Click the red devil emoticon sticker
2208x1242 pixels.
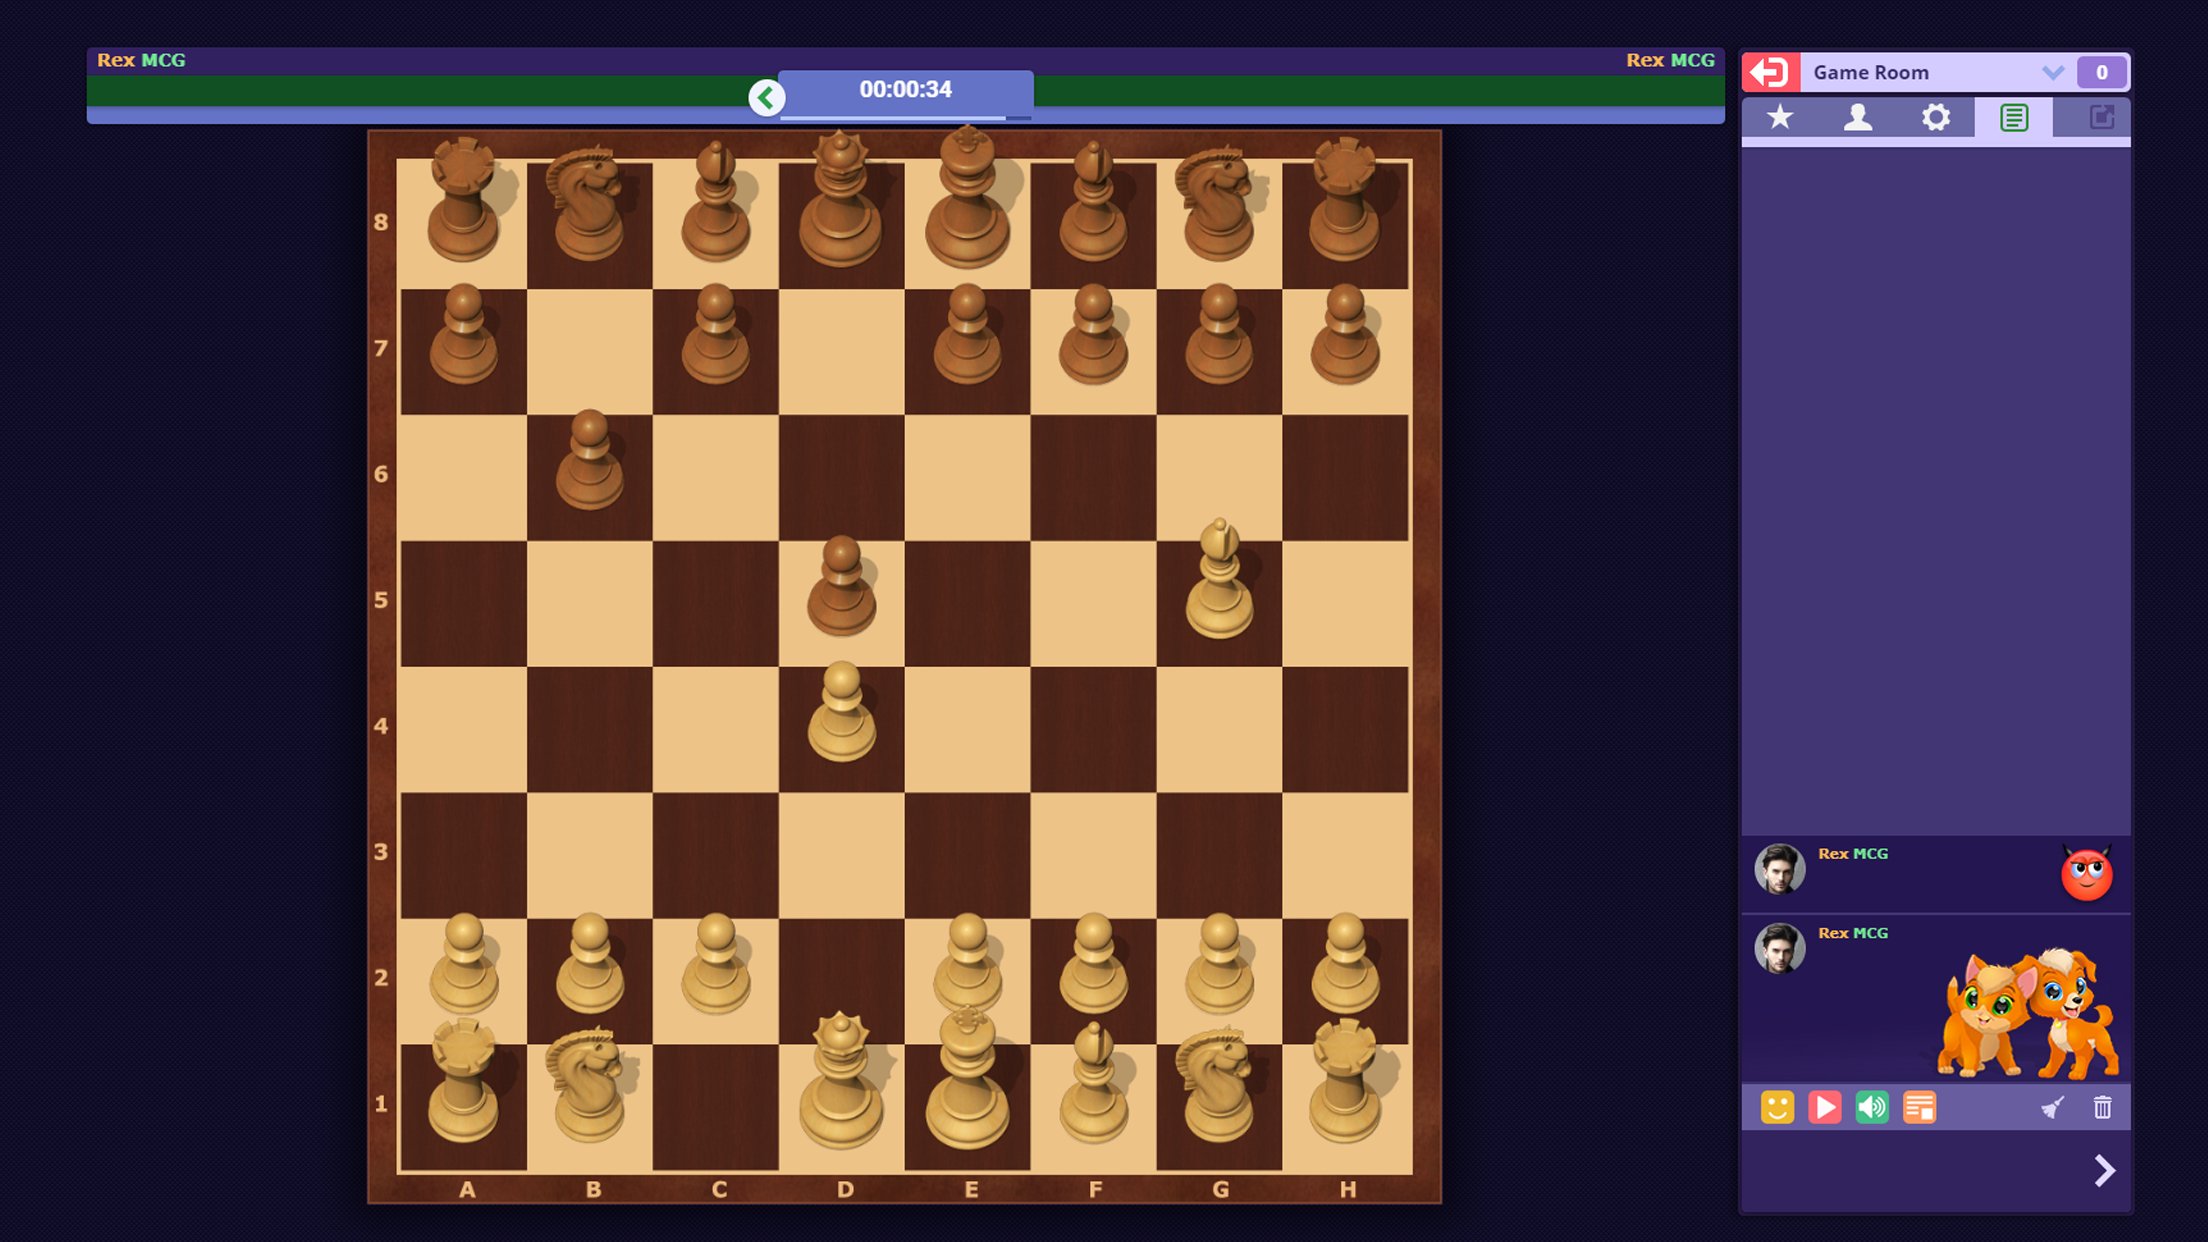coord(2086,874)
